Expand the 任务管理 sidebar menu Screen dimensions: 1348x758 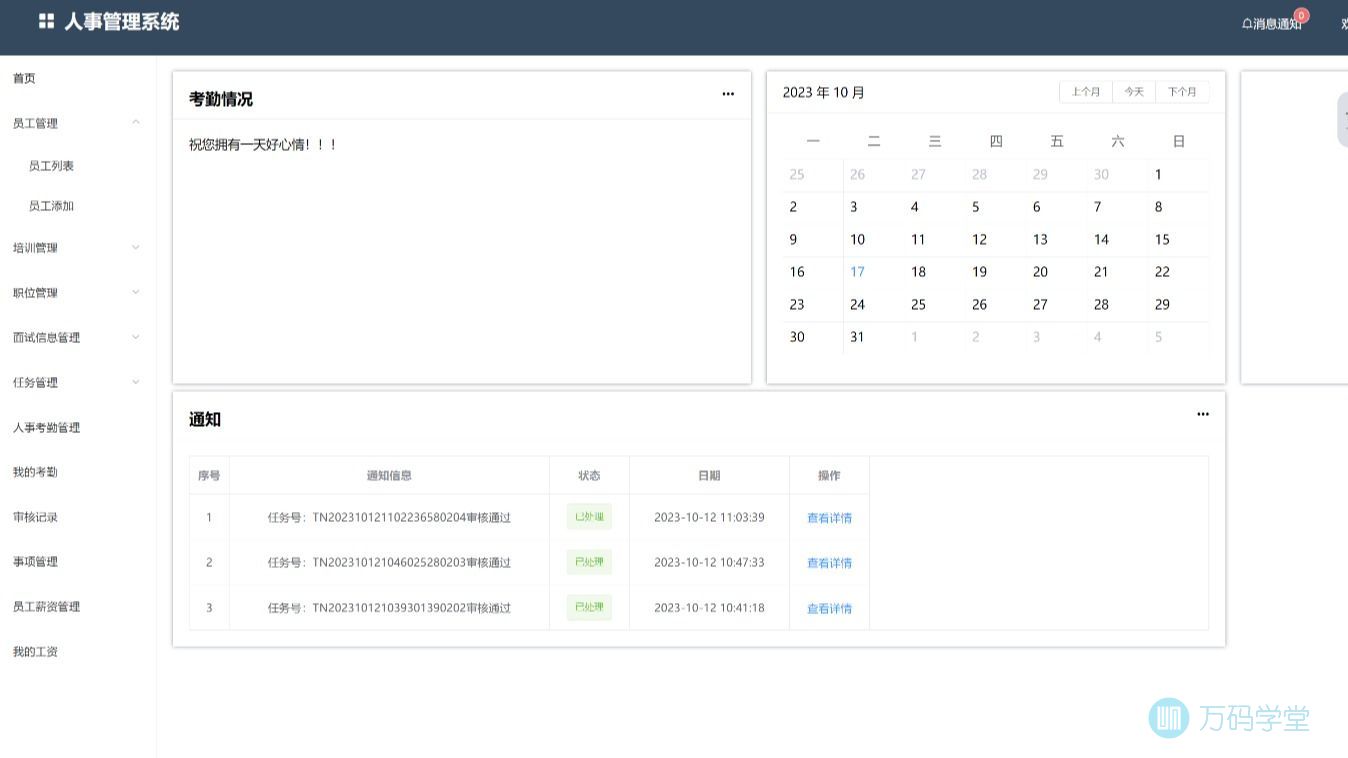[136, 382]
